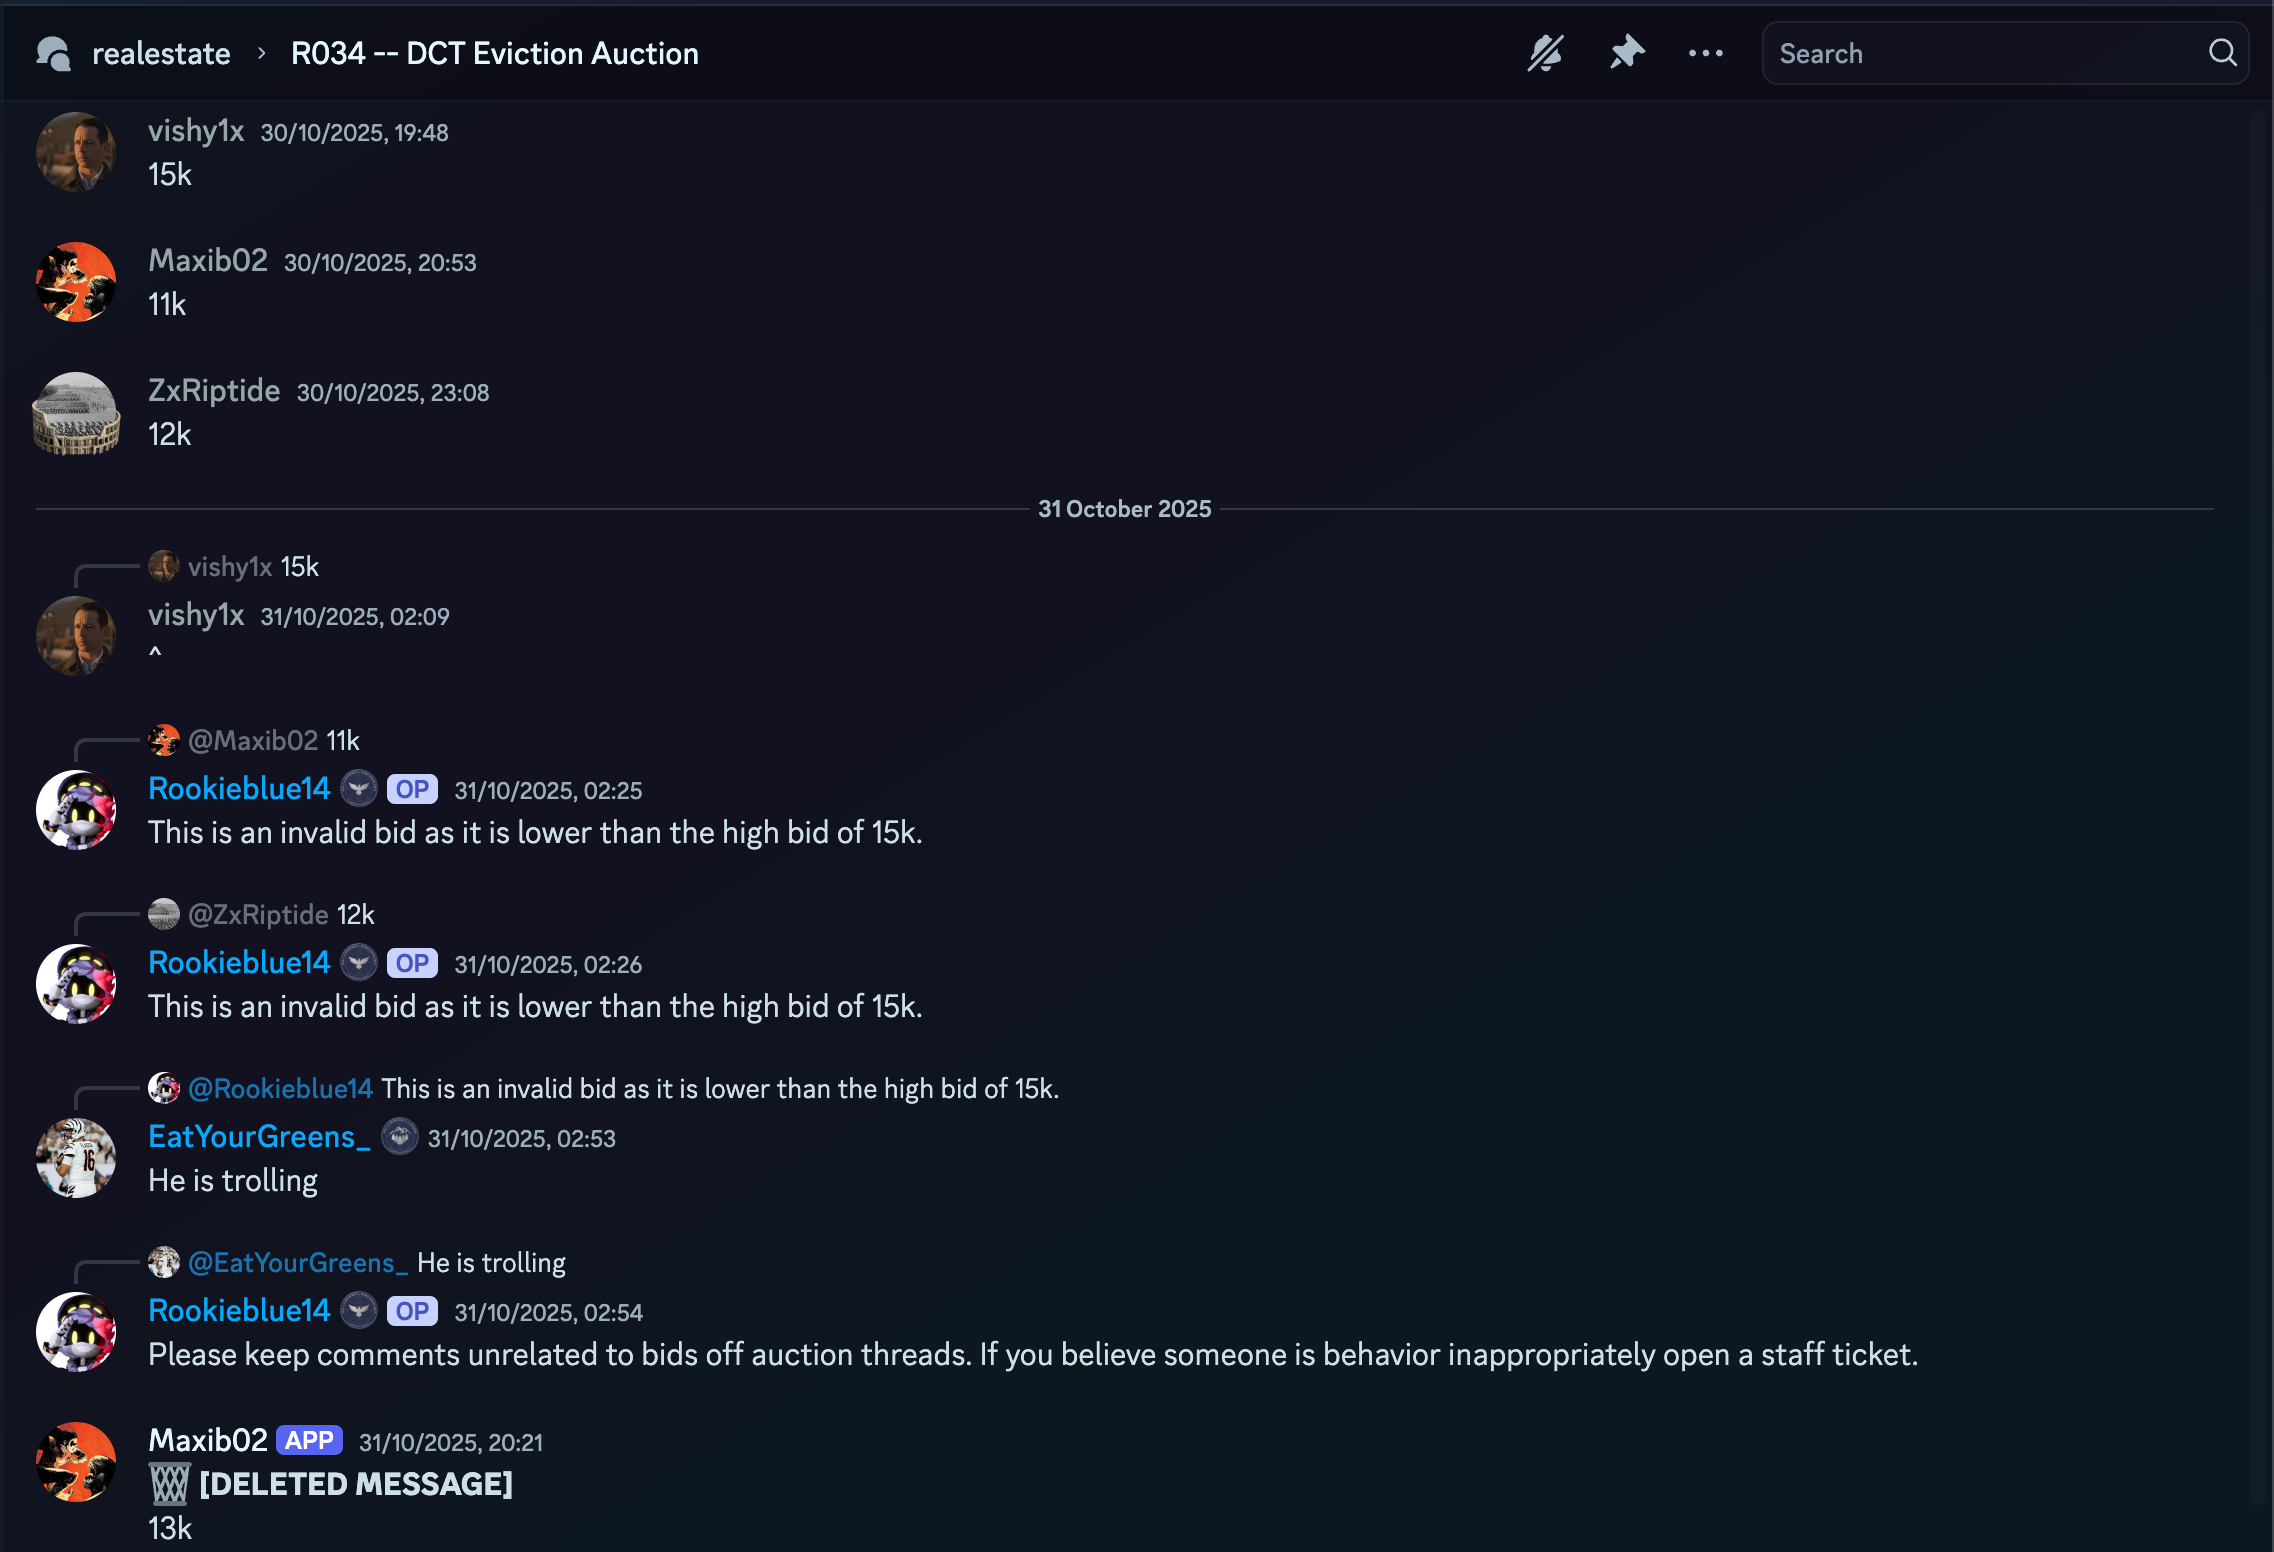Click the OP tag on the 02:54 message
Viewport: 2274px width, 1552px height.
point(412,1311)
